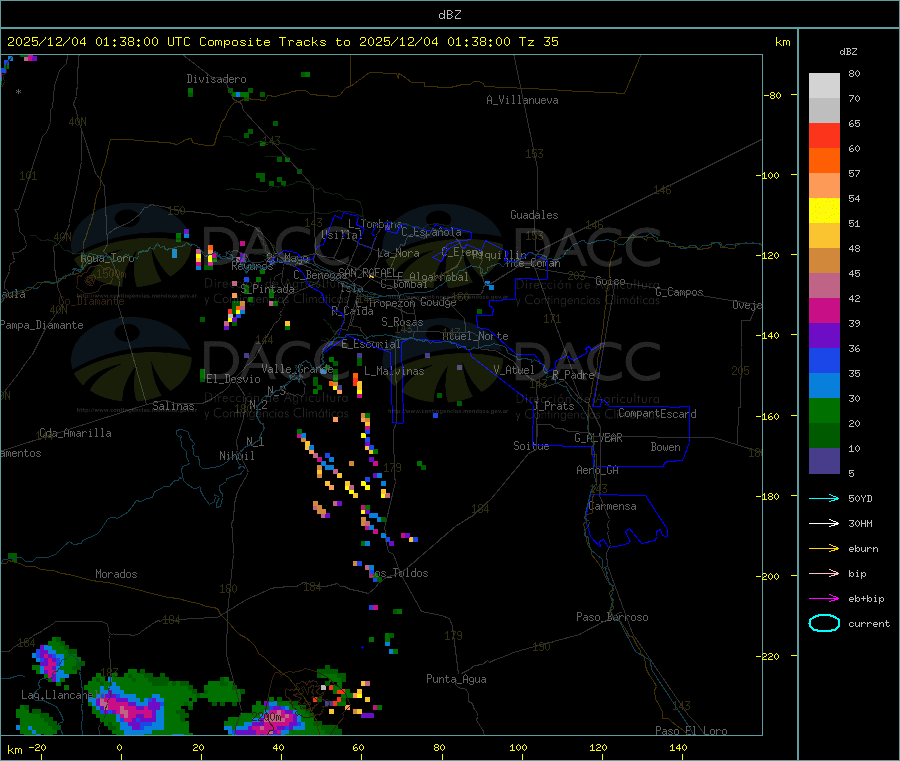Click the L_Malvinas map label
This screenshot has width=900, height=761.
coord(394,371)
